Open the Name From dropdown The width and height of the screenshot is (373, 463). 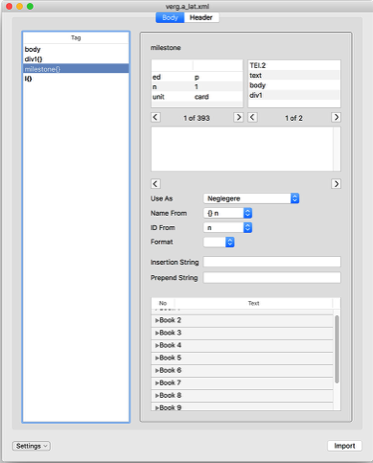[x=228, y=213]
